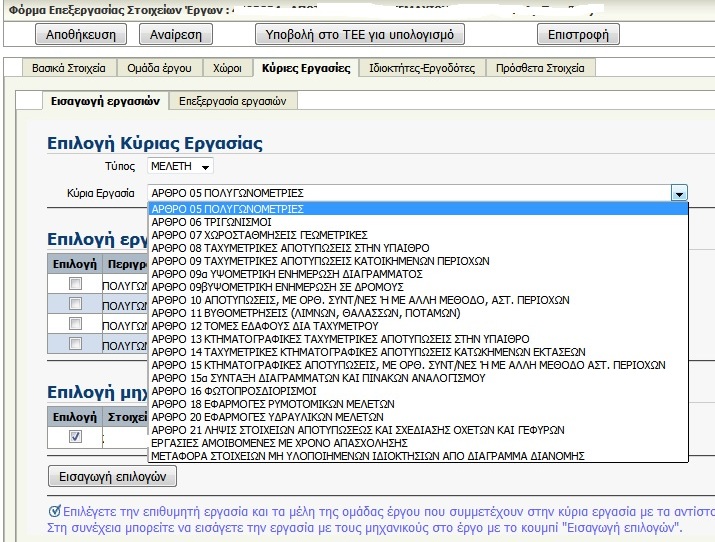Click the Αποθήκευση button
Image resolution: width=715 pixels, height=542 pixels.
click(x=81, y=34)
